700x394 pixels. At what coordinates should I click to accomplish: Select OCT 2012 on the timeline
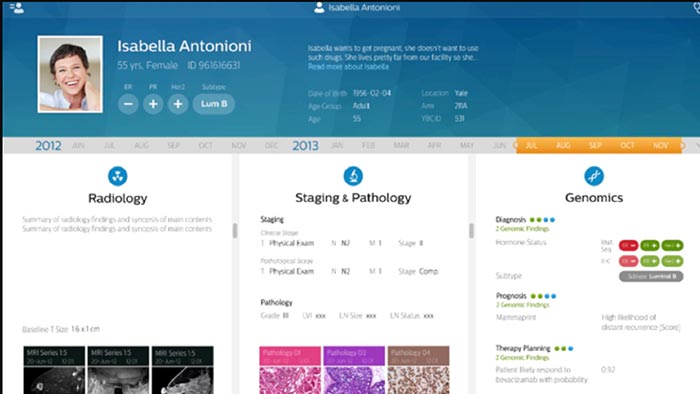point(205,146)
